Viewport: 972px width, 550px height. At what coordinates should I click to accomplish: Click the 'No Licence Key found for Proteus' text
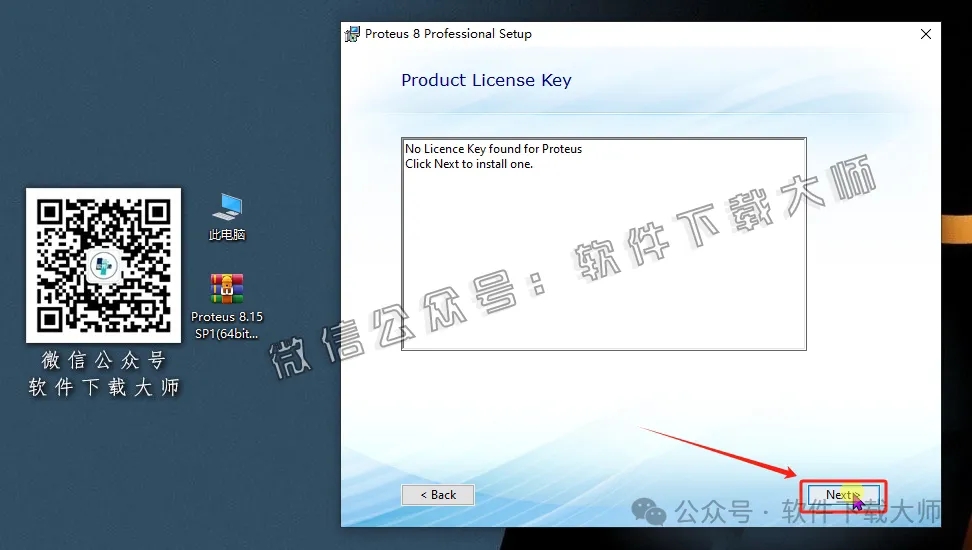[x=493, y=149]
